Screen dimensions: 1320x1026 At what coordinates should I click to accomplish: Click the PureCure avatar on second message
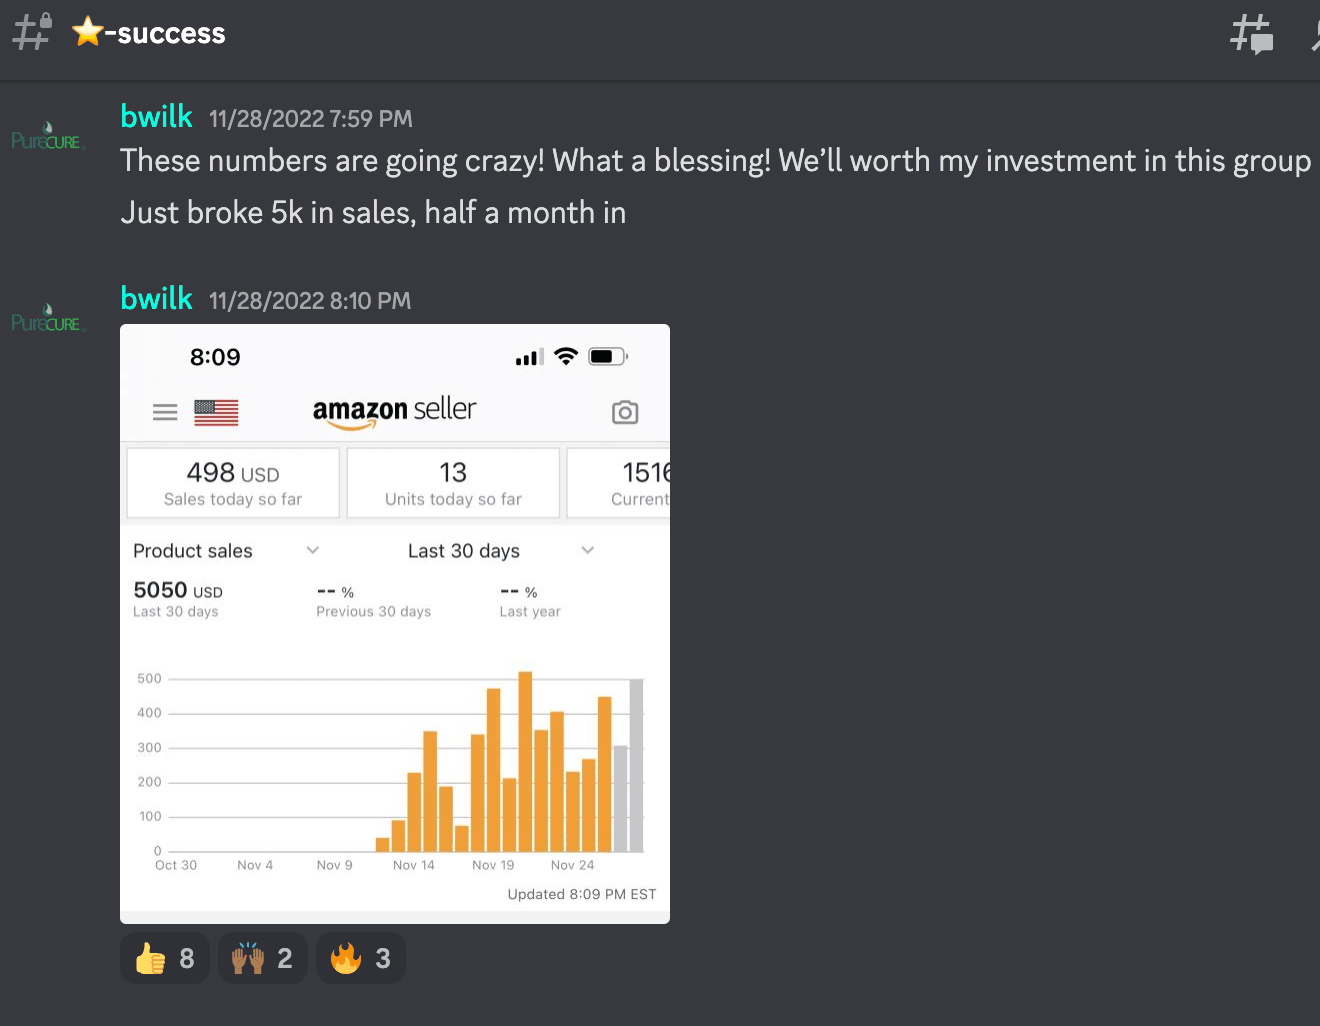[x=47, y=320]
